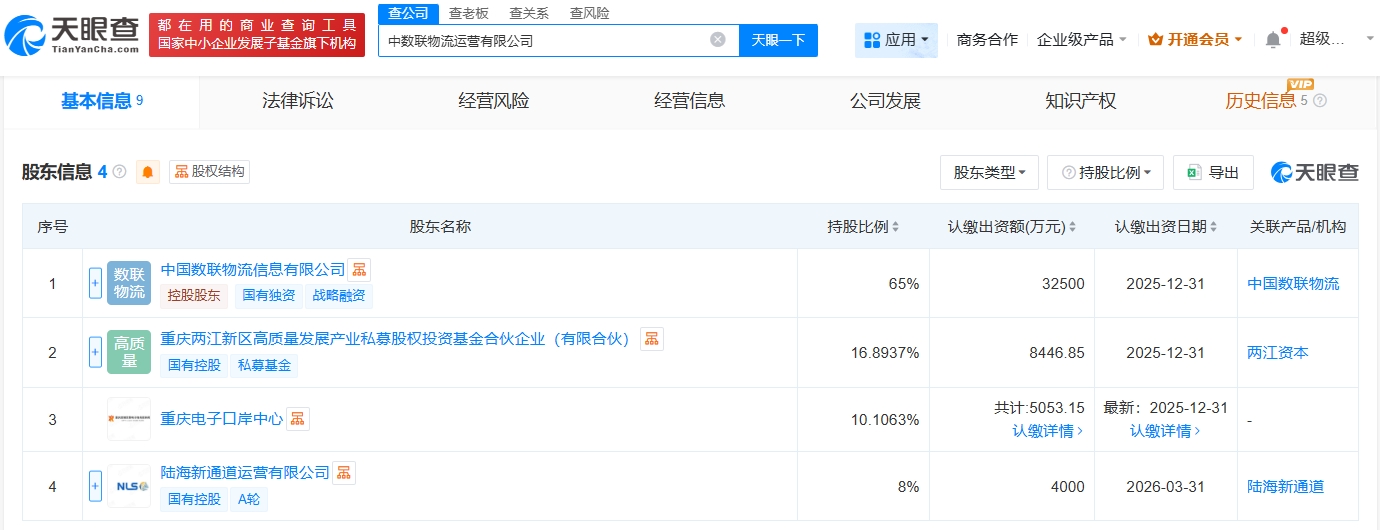This screenshot has height=530, width=1380.
Task: Open equity structure icon for 陆海新通道运营有限公司
Action: coord(344,472)
